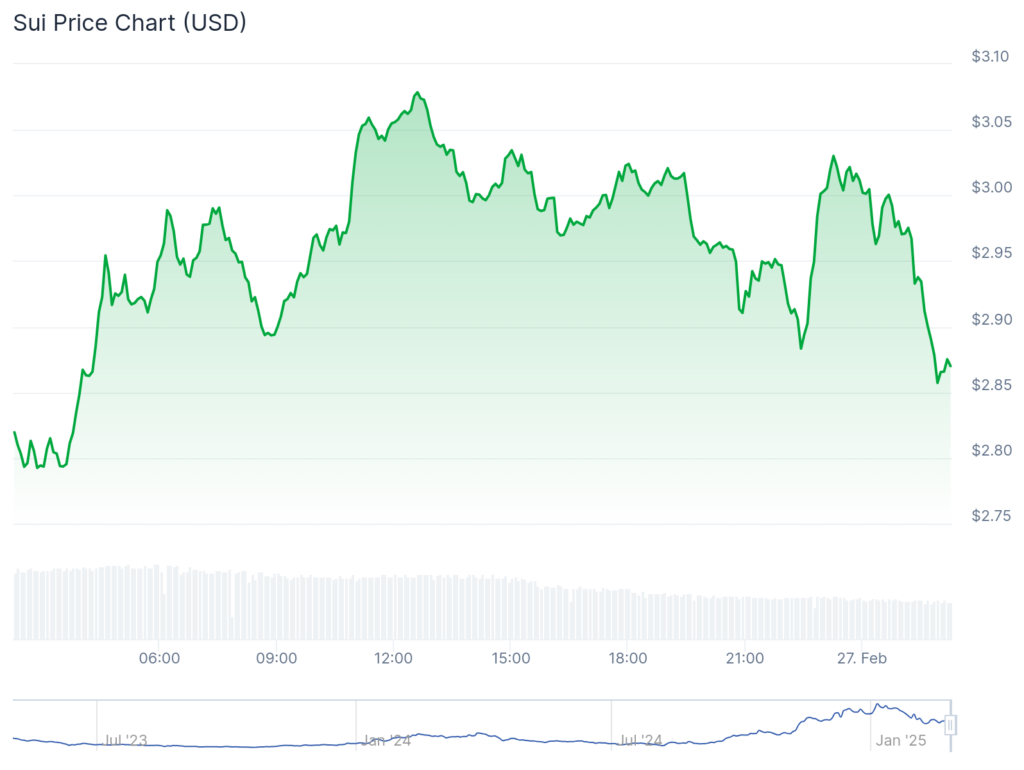Click the last price point on the line
1024x770 pixels.
click(950, 365)
